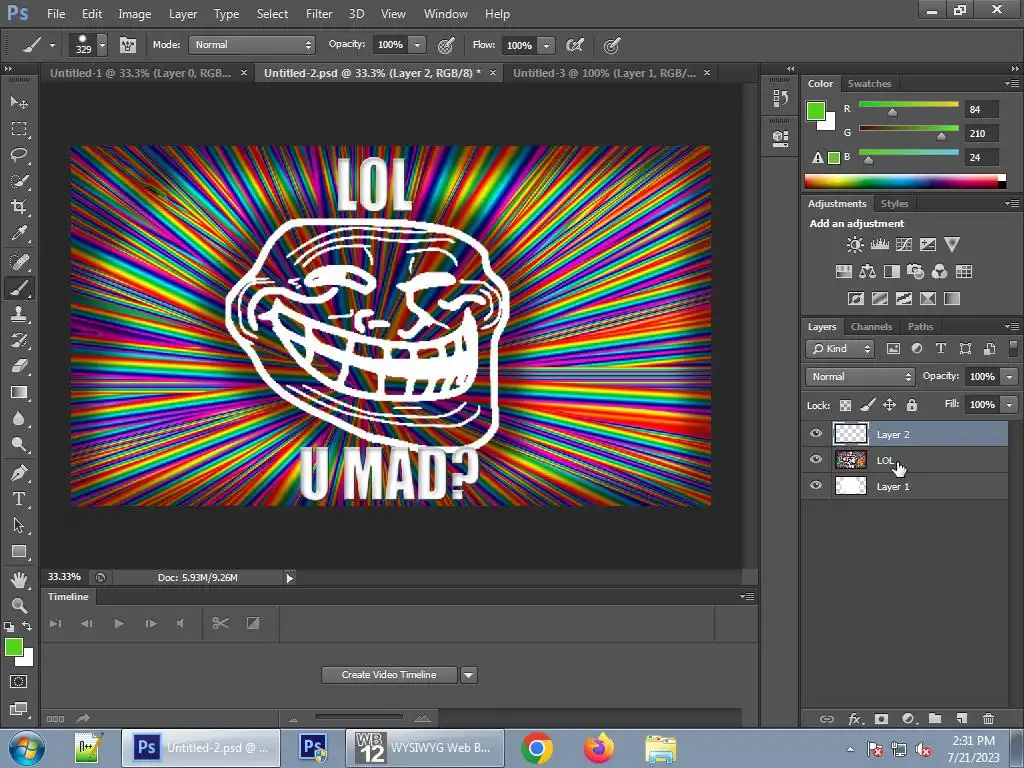
Task: Switch to the Paths tab
Action: (920, 327)
